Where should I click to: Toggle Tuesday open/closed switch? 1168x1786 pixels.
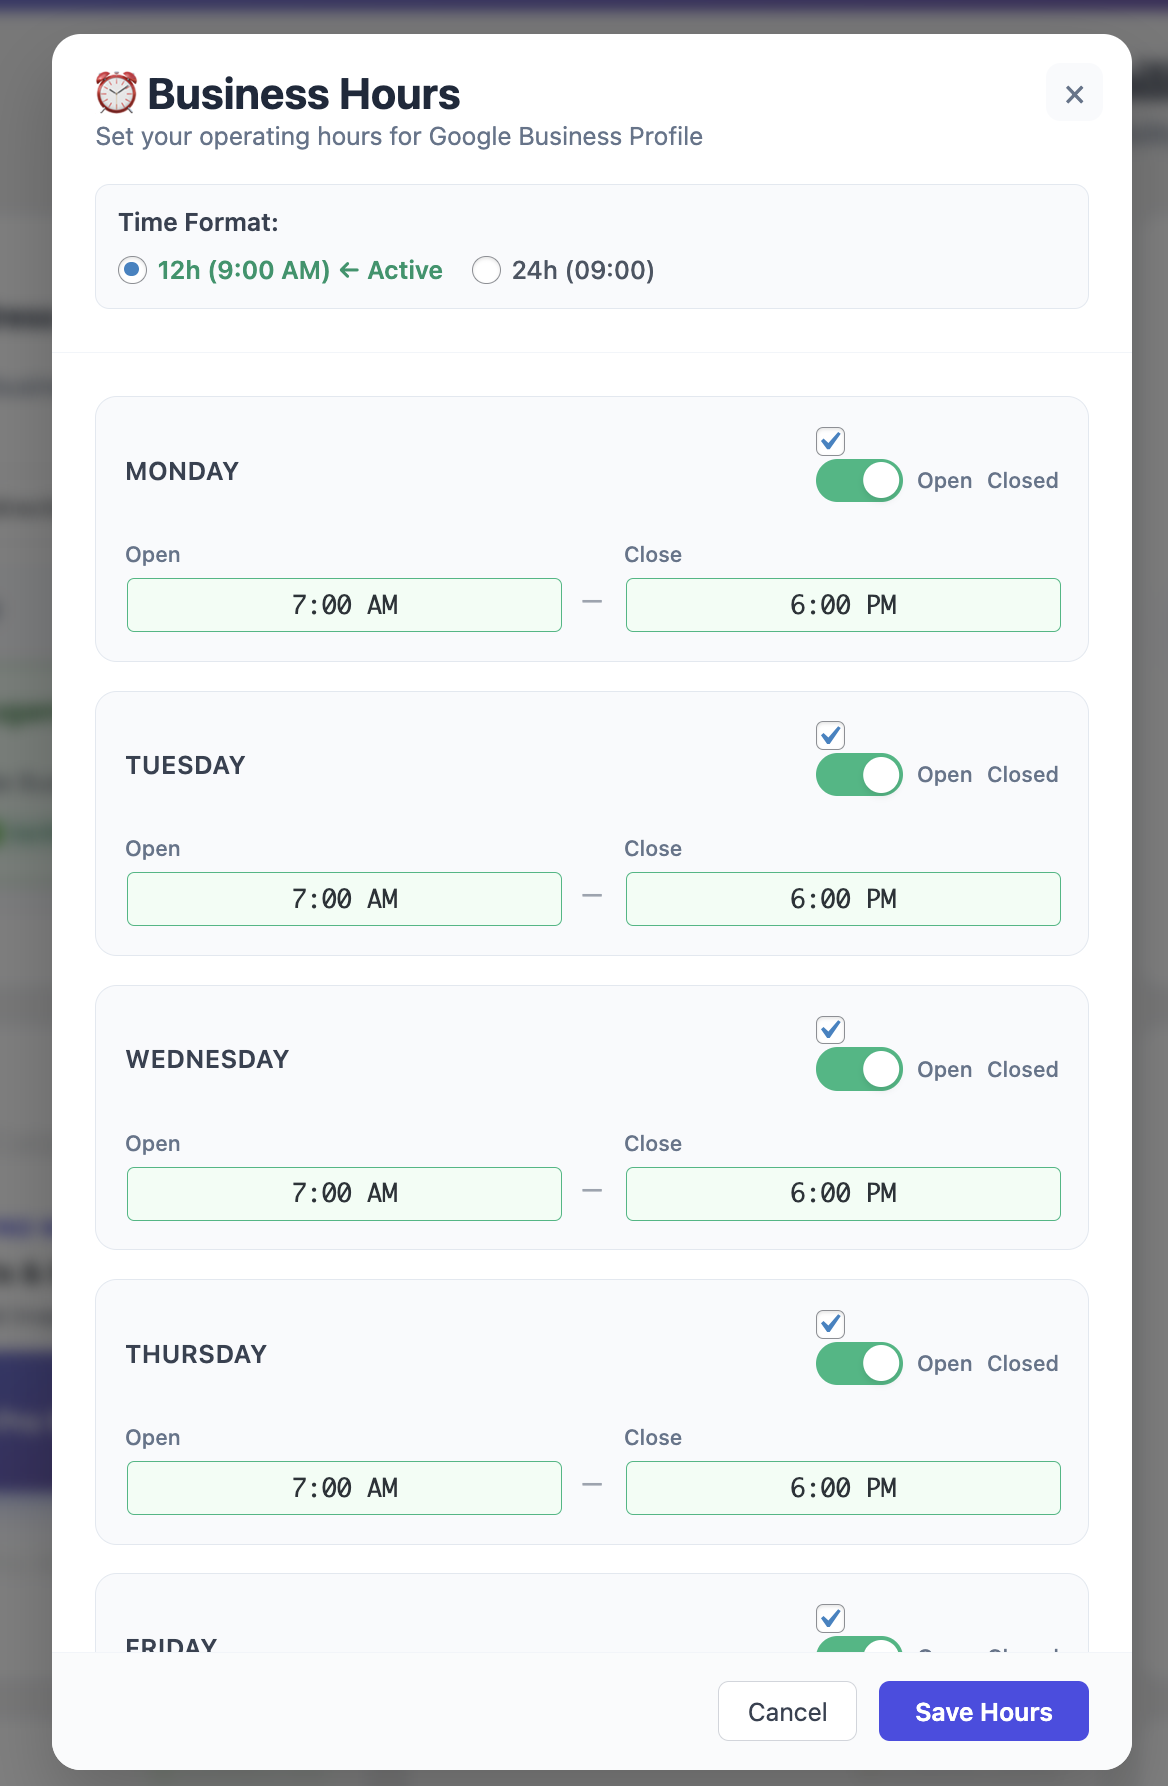tap(858, 774)
